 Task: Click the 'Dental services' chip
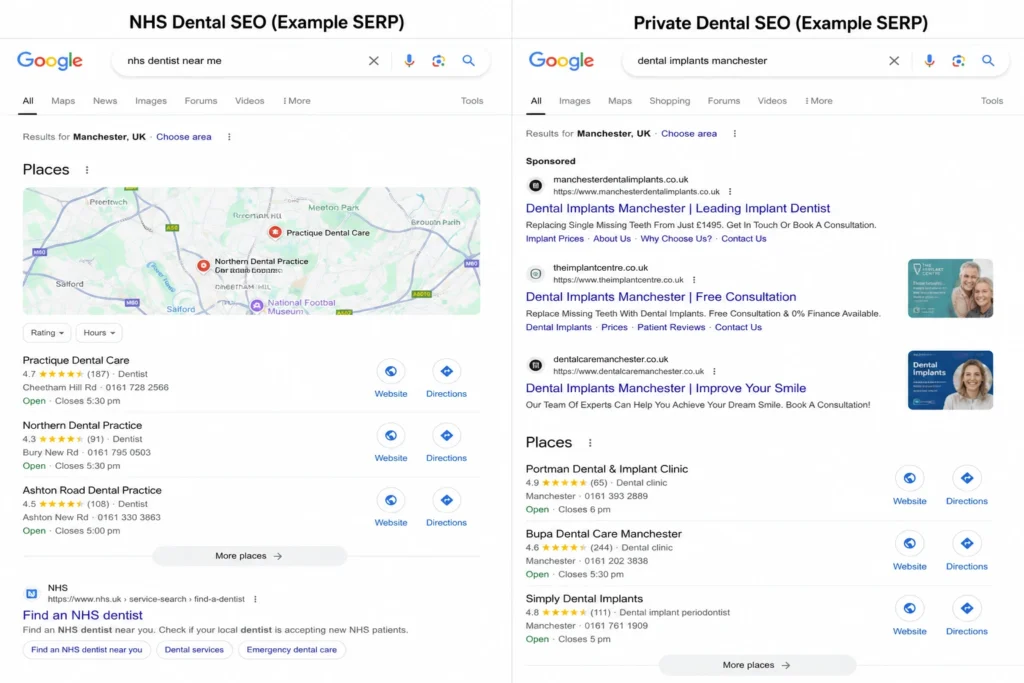coord(194,650)
